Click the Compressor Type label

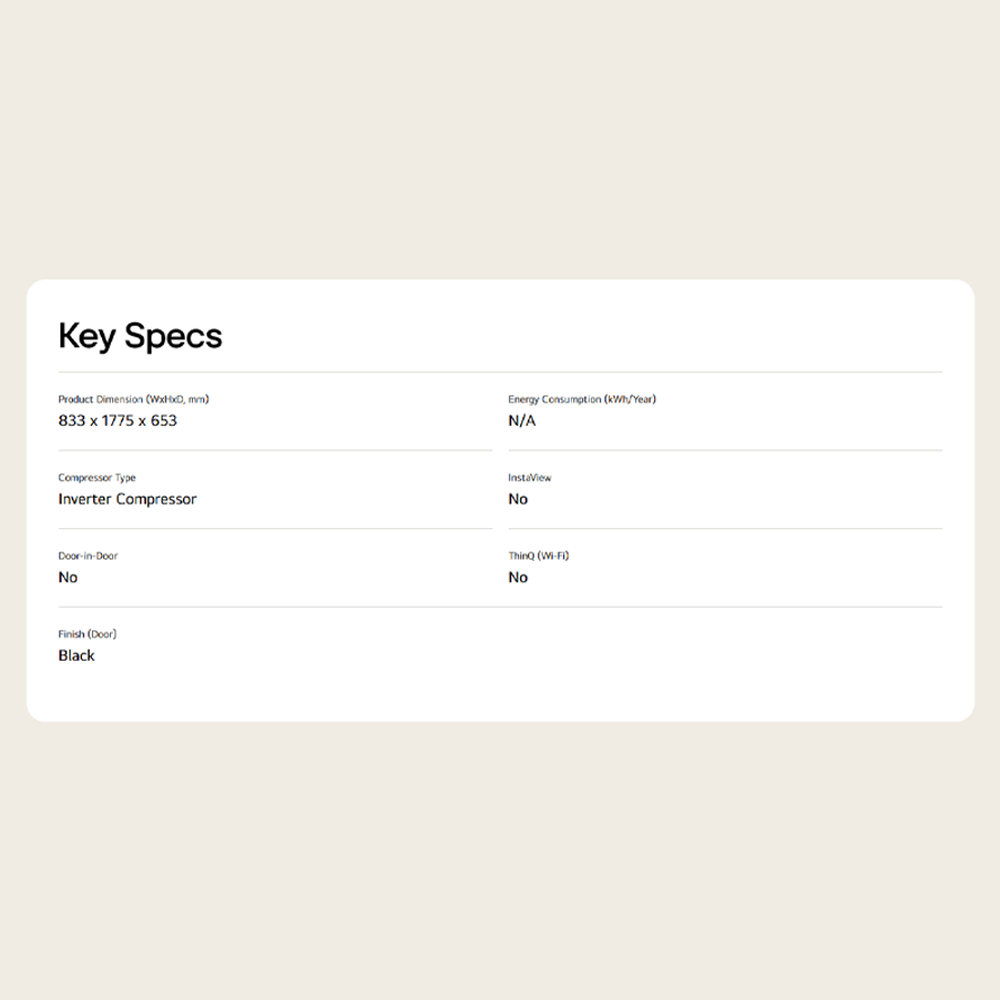[x=96, y=478]
